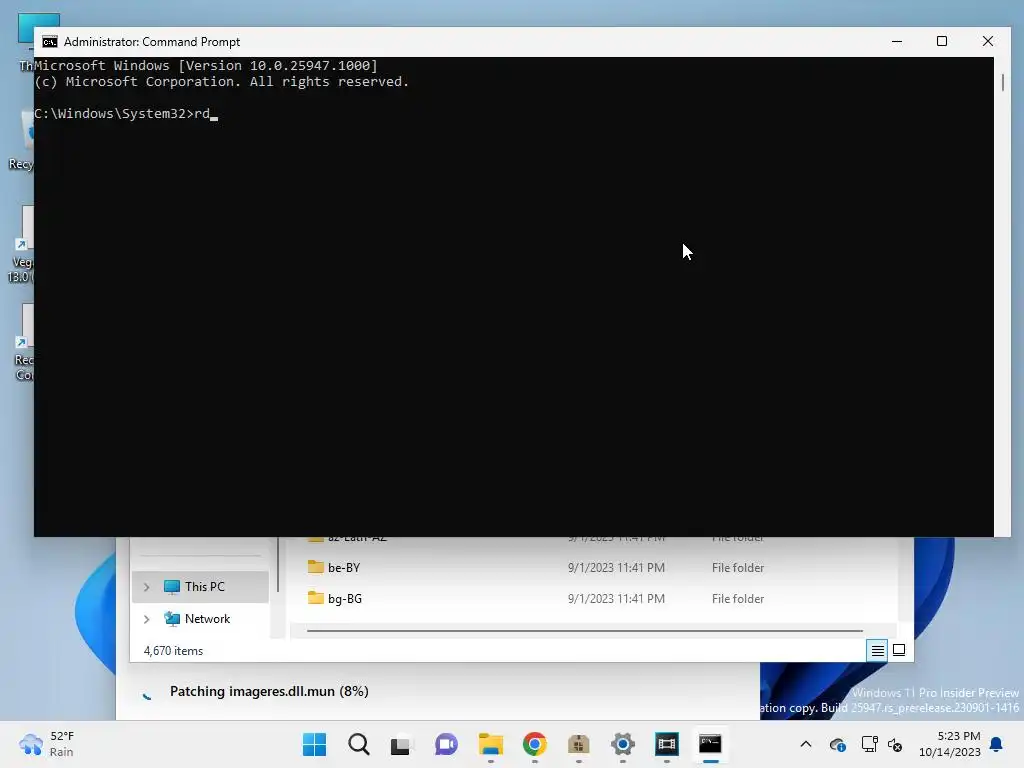Viewport: 1024px width, 768px height.
Task: Open the weather widget showing 52°F Rain
Action: click(x=47, y=744)
